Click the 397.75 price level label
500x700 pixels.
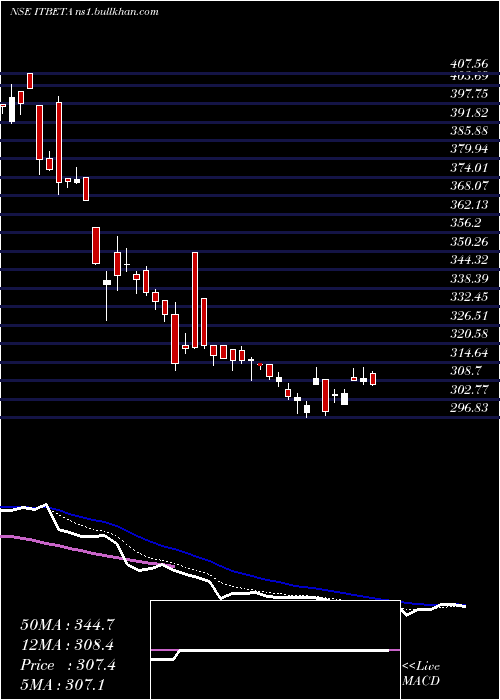click(469, 95)
